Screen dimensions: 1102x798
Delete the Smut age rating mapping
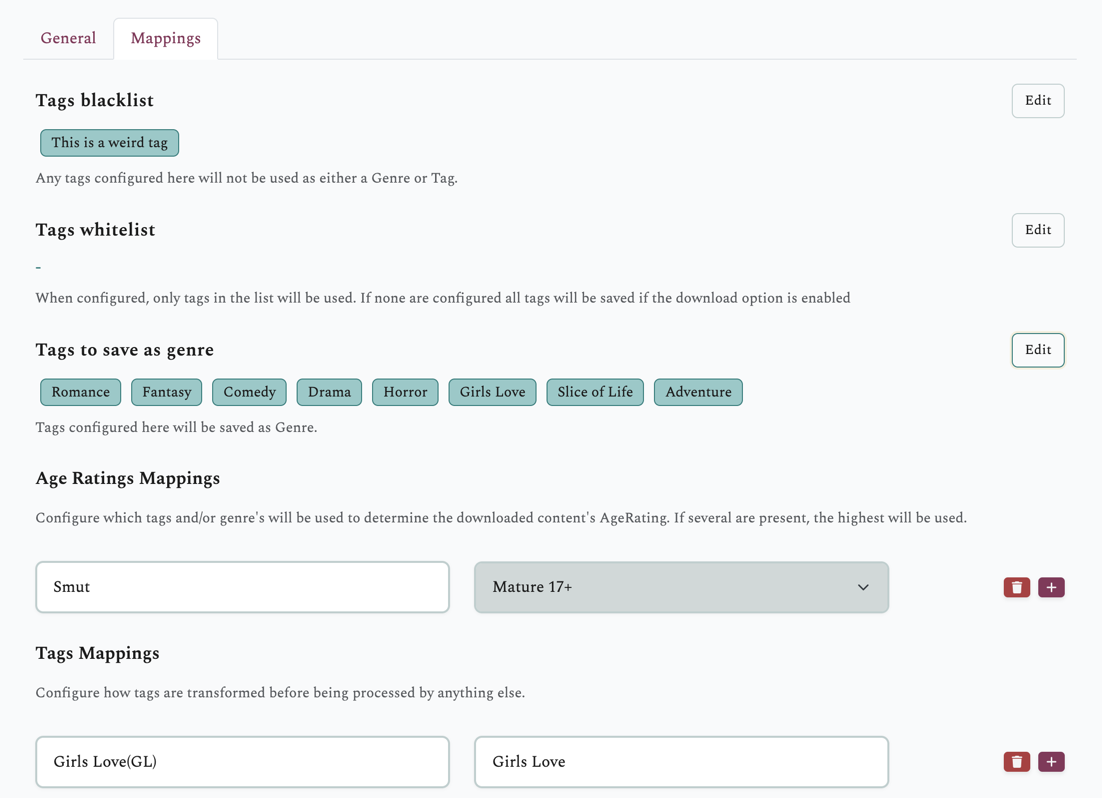click(1016, 587)
